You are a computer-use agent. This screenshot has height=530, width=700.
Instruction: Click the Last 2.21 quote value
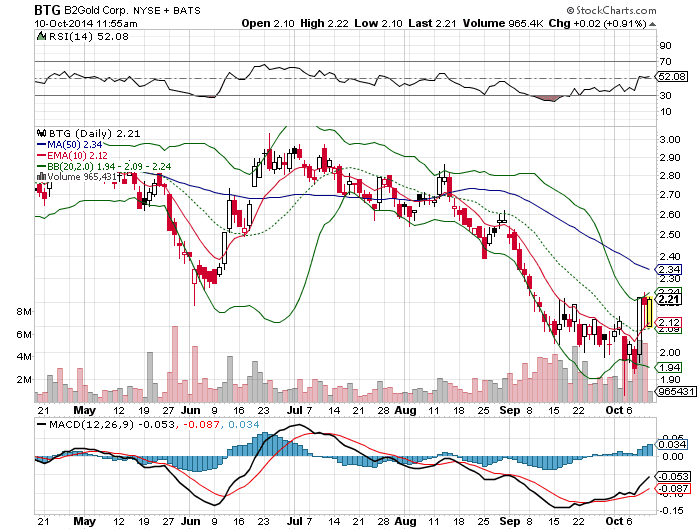point(432,23)
